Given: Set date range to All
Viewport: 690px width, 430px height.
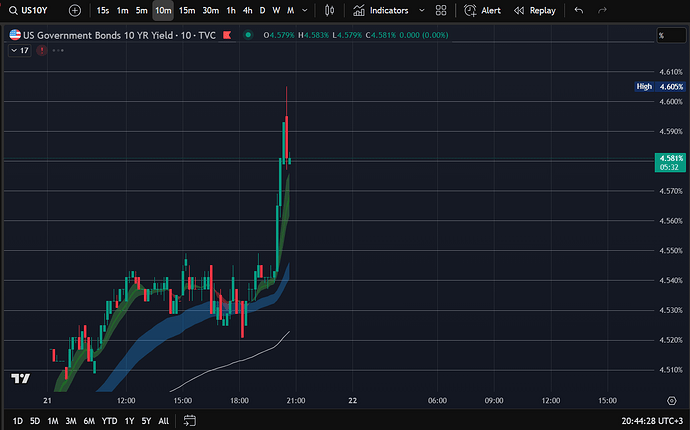Looking at the screenshot, I should (163, 421).
